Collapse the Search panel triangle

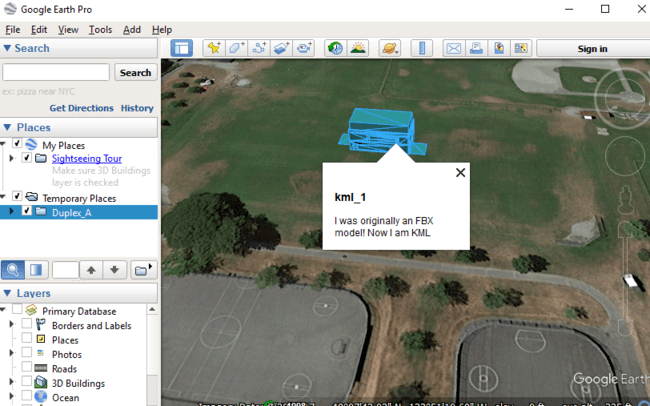pyautogui.click(x=7, y=48)
